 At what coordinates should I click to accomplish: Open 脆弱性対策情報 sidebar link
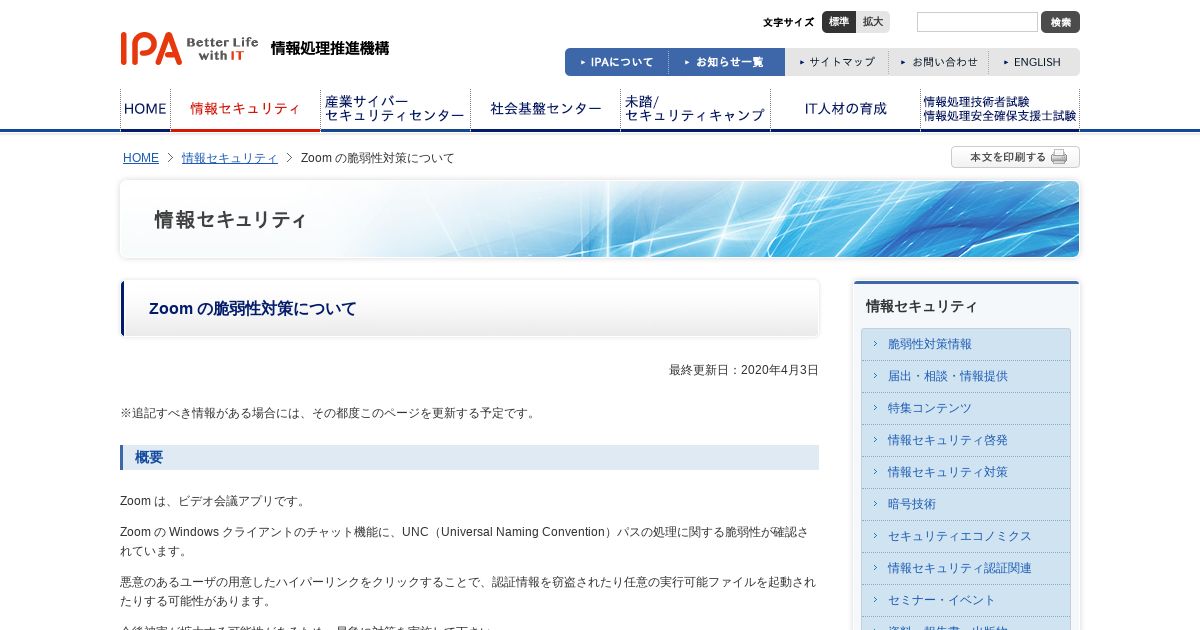[965, 344]
